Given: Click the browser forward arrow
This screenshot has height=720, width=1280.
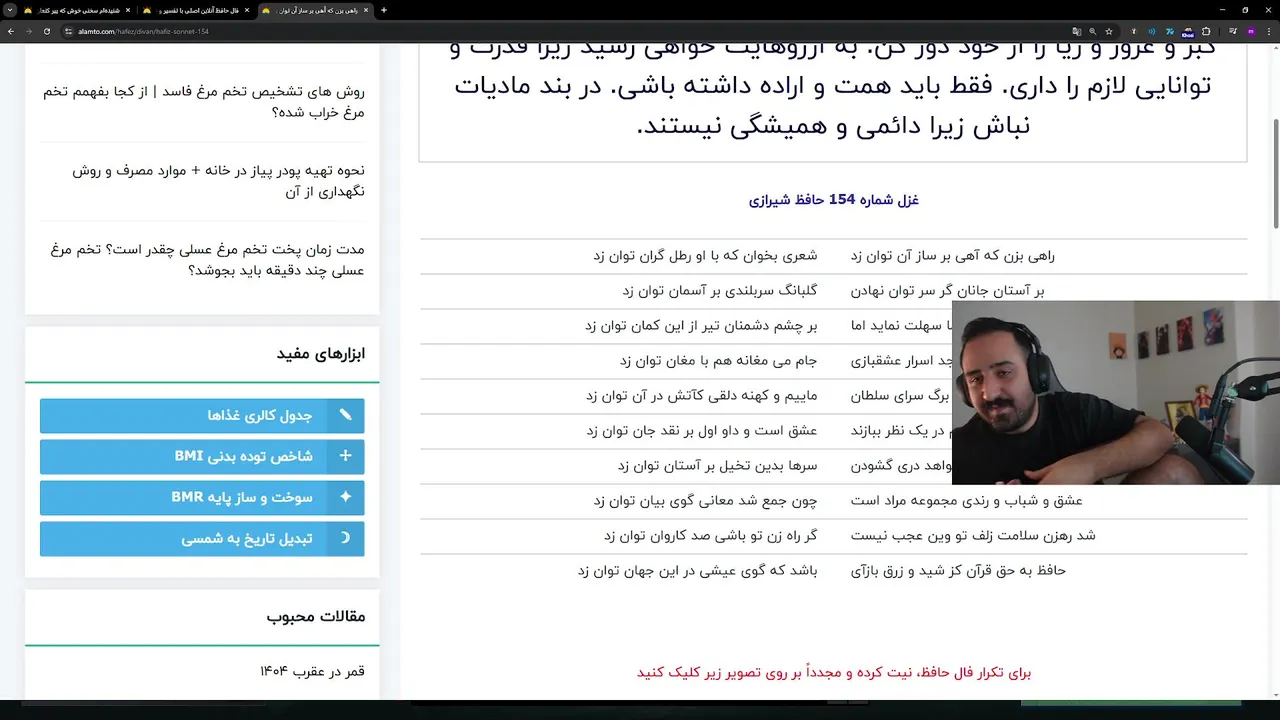Looking at the screenshot, I should 29,31.
